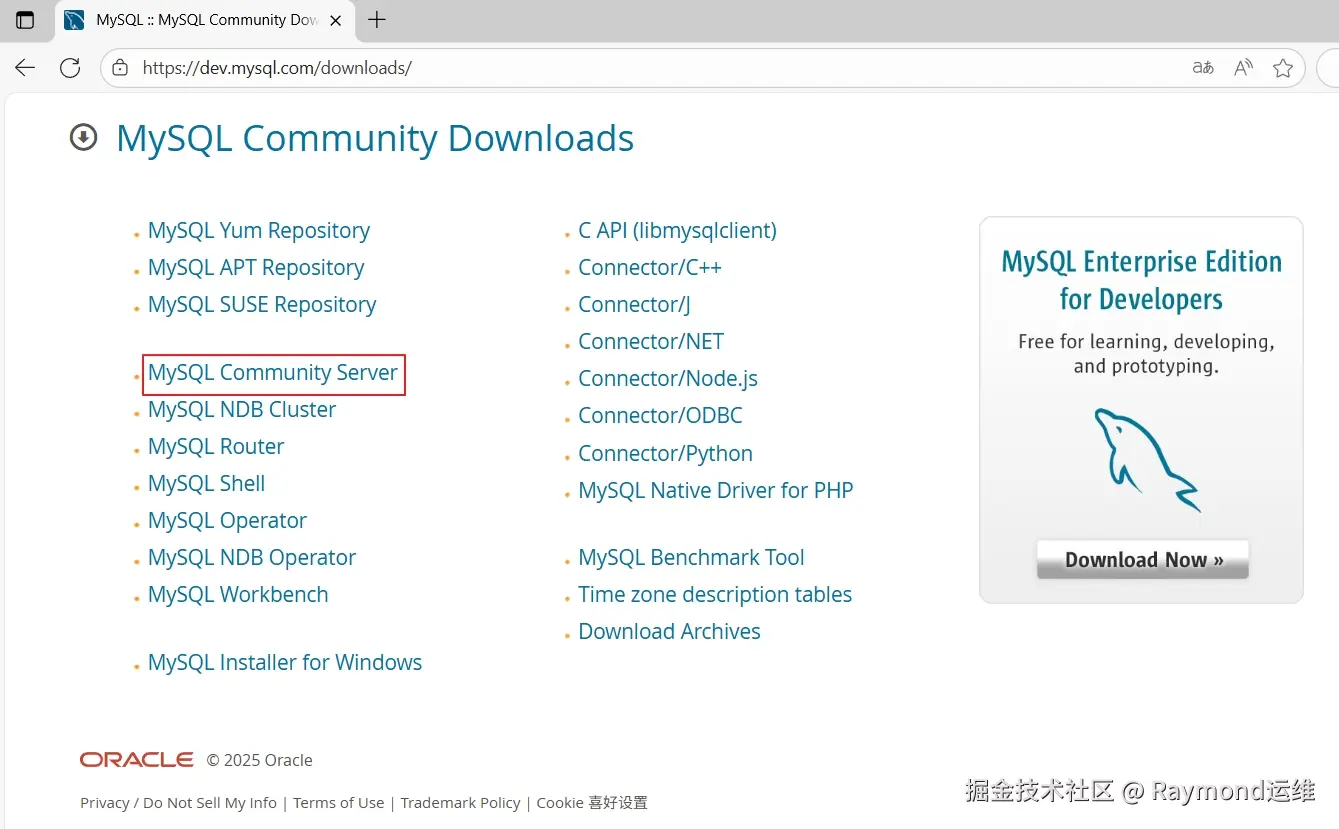The image size is (1339, 829).
Task: Select the Connector/Node.js link
Action: tap(668, 378)
